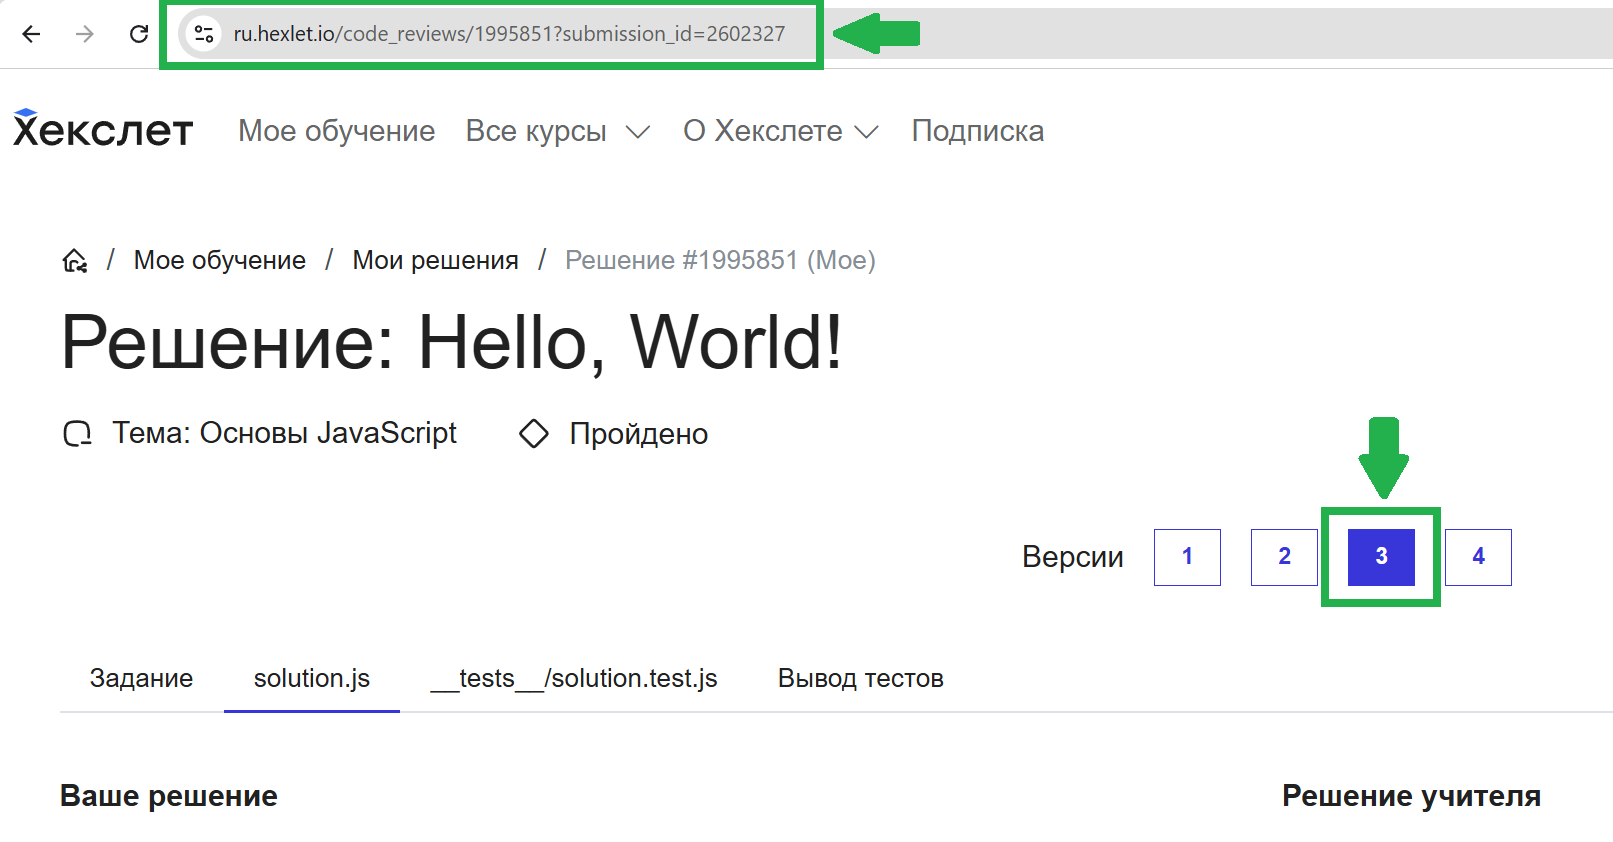Click the diamond icon beside Пройдено
The height and width of the screenshot is (842, 1613).
click(534, 434)
